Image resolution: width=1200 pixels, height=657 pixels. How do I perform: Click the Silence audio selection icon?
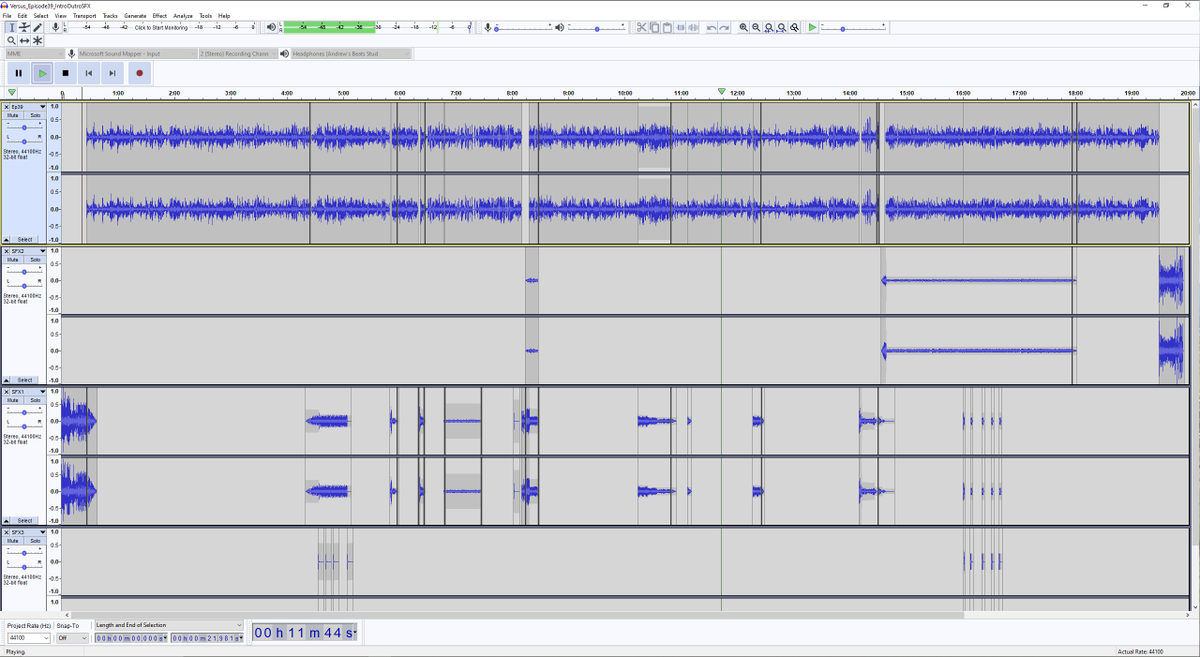click(x=693, y=27)
